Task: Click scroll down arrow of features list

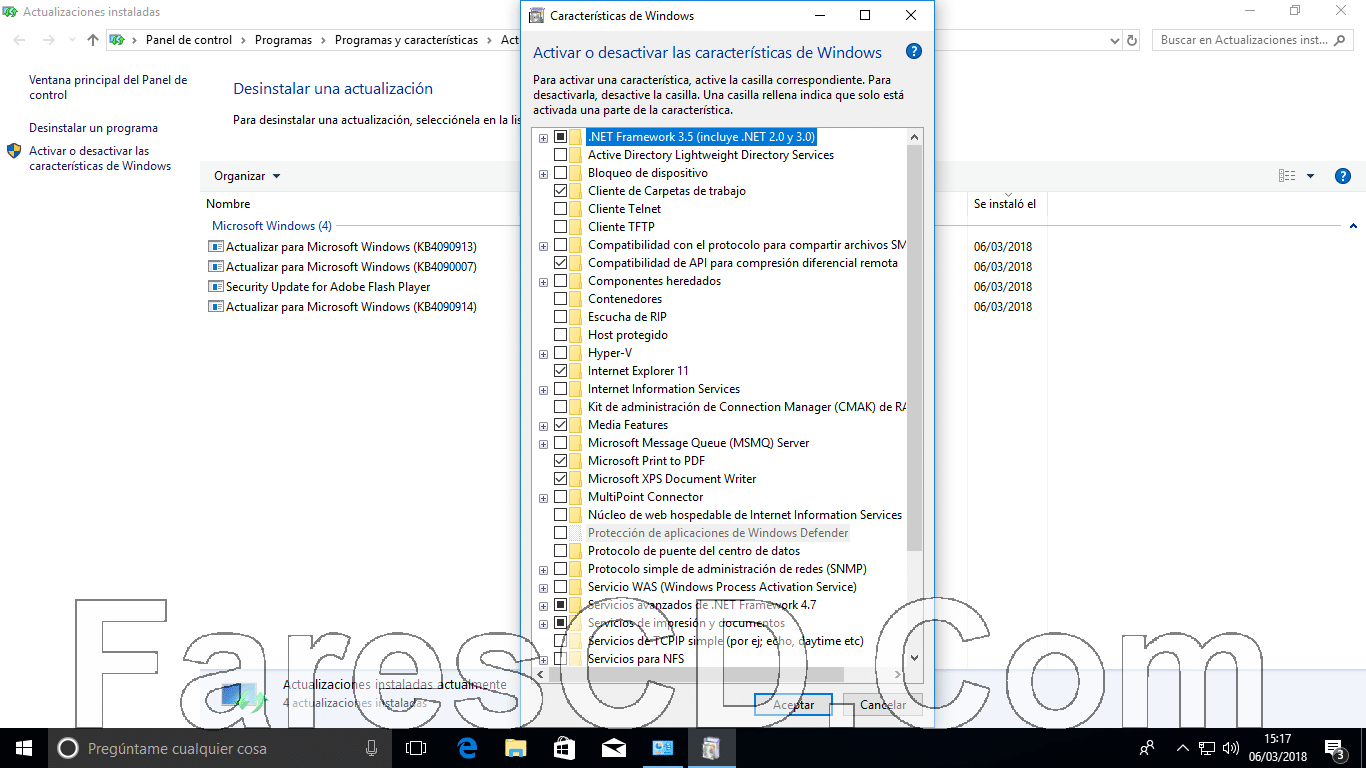Action: click(914, 658)
